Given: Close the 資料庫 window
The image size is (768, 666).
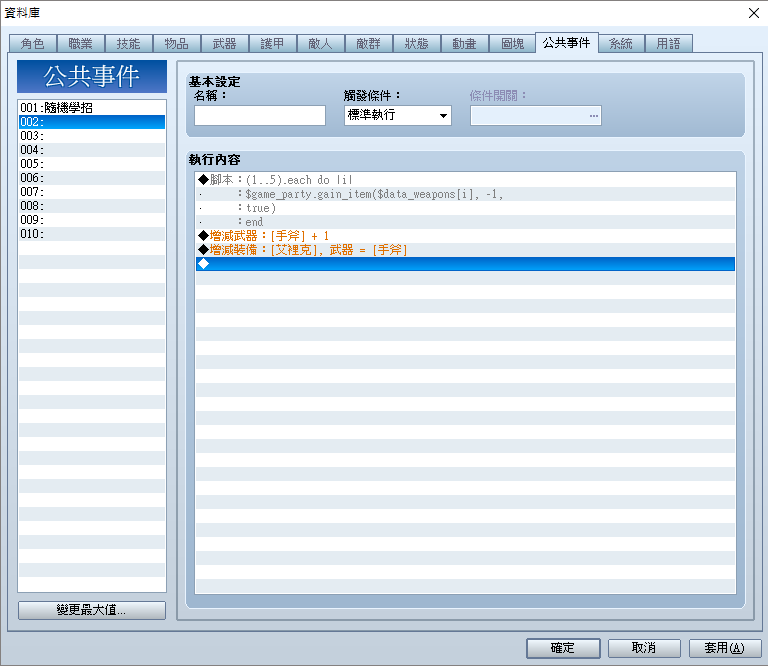Looking at the screenshot, I should pyautogui.click(x=754, y=13).
